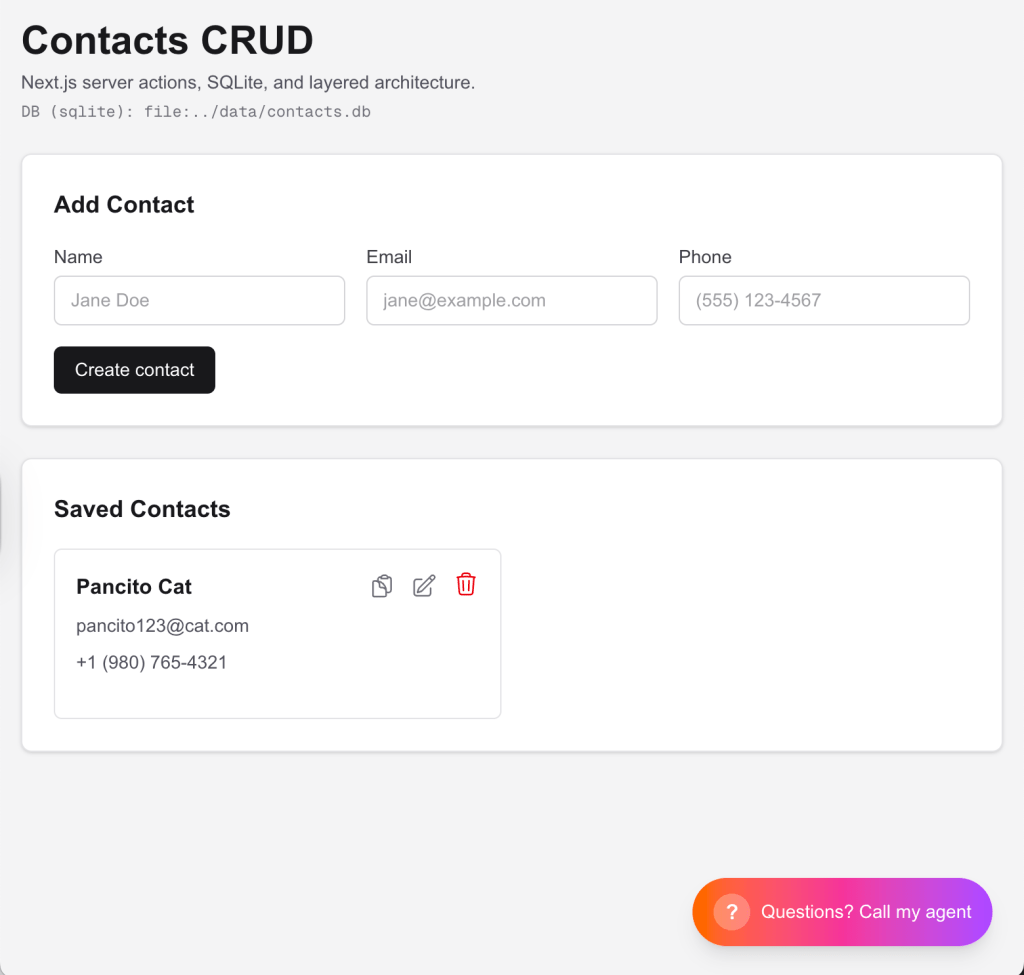Click the Email field label
The height and width of the screenshot is (975, 1024).
[x=389, y=257]
